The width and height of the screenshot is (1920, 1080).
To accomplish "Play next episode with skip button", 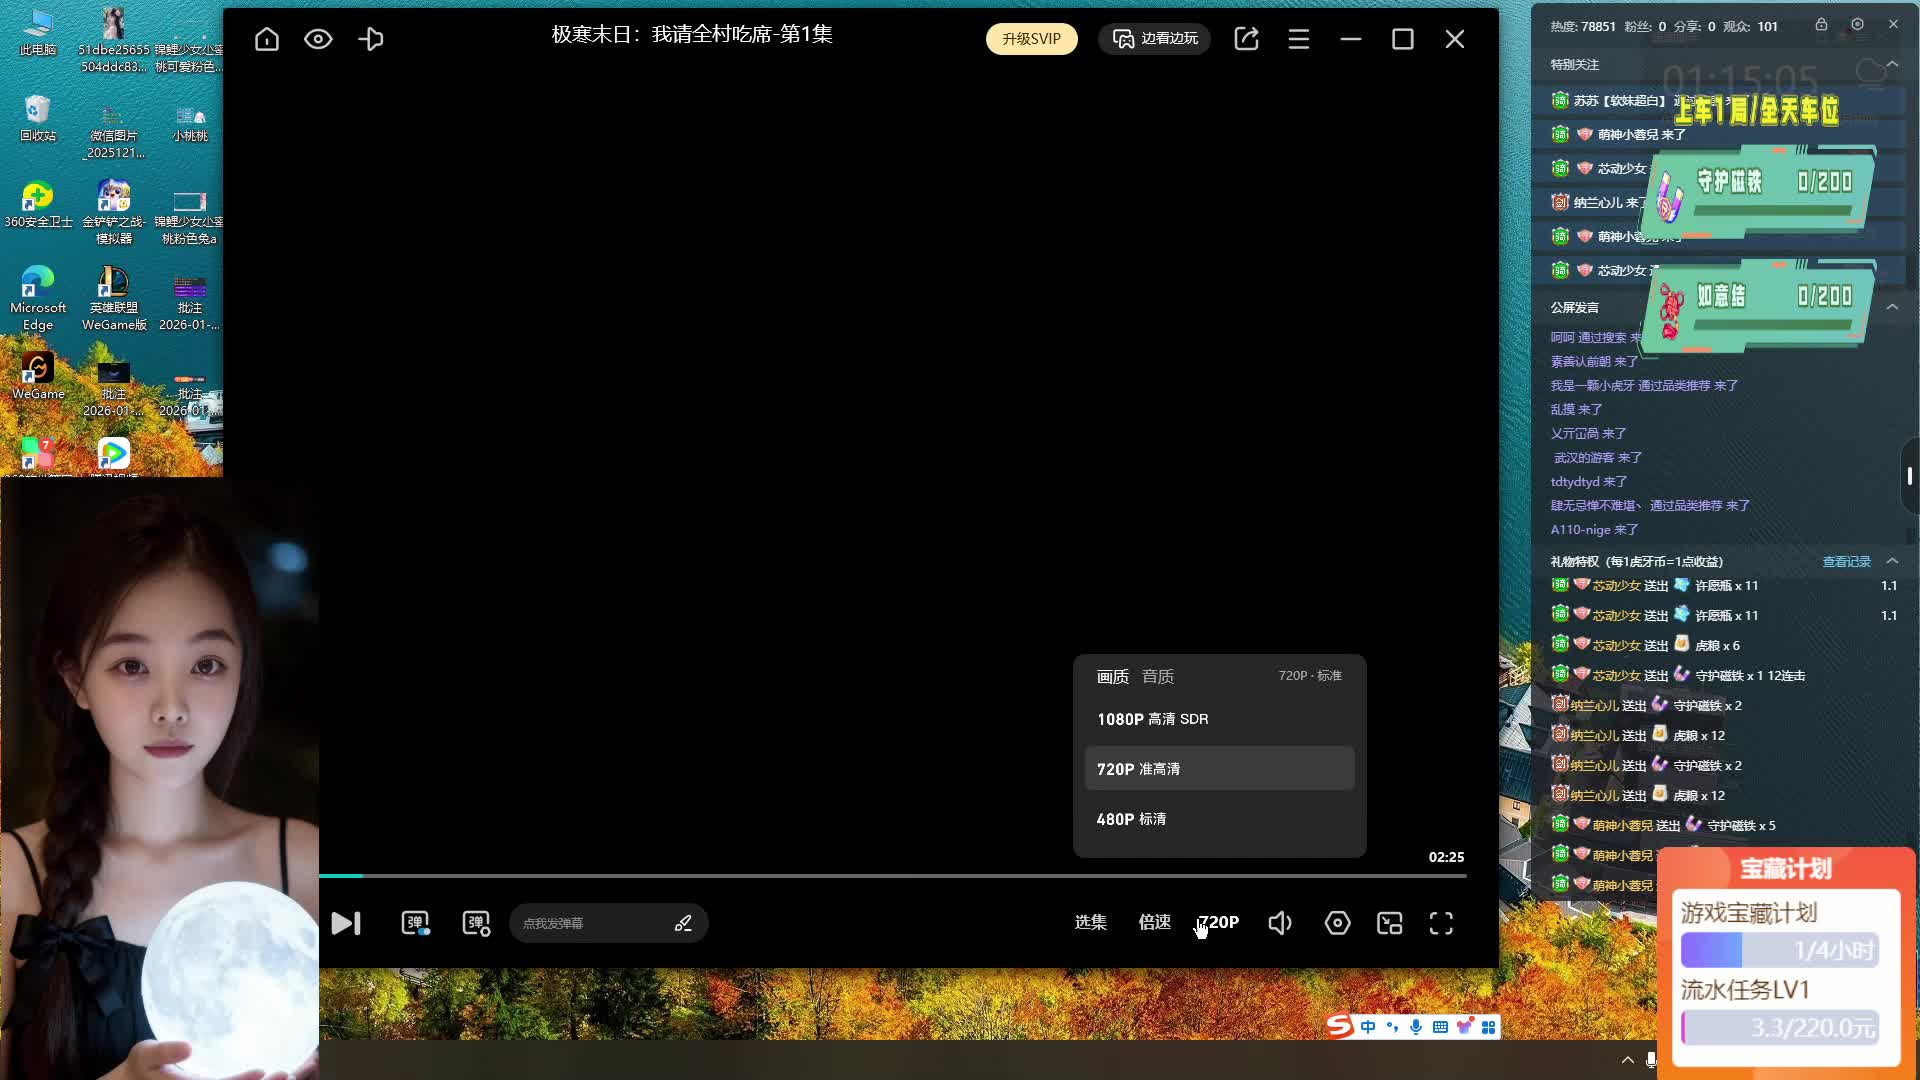I will 346,923.
